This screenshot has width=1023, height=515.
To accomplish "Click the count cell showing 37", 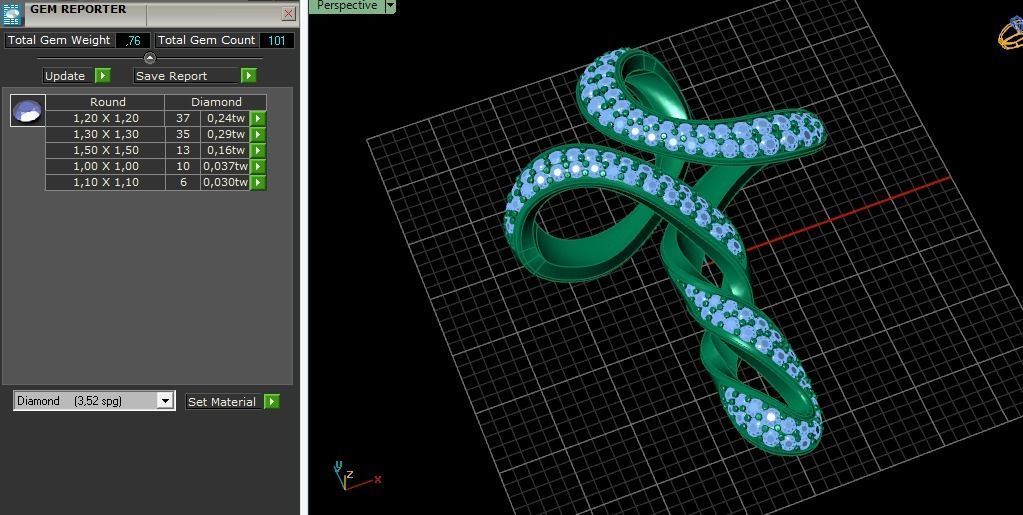I will point(183,118).
